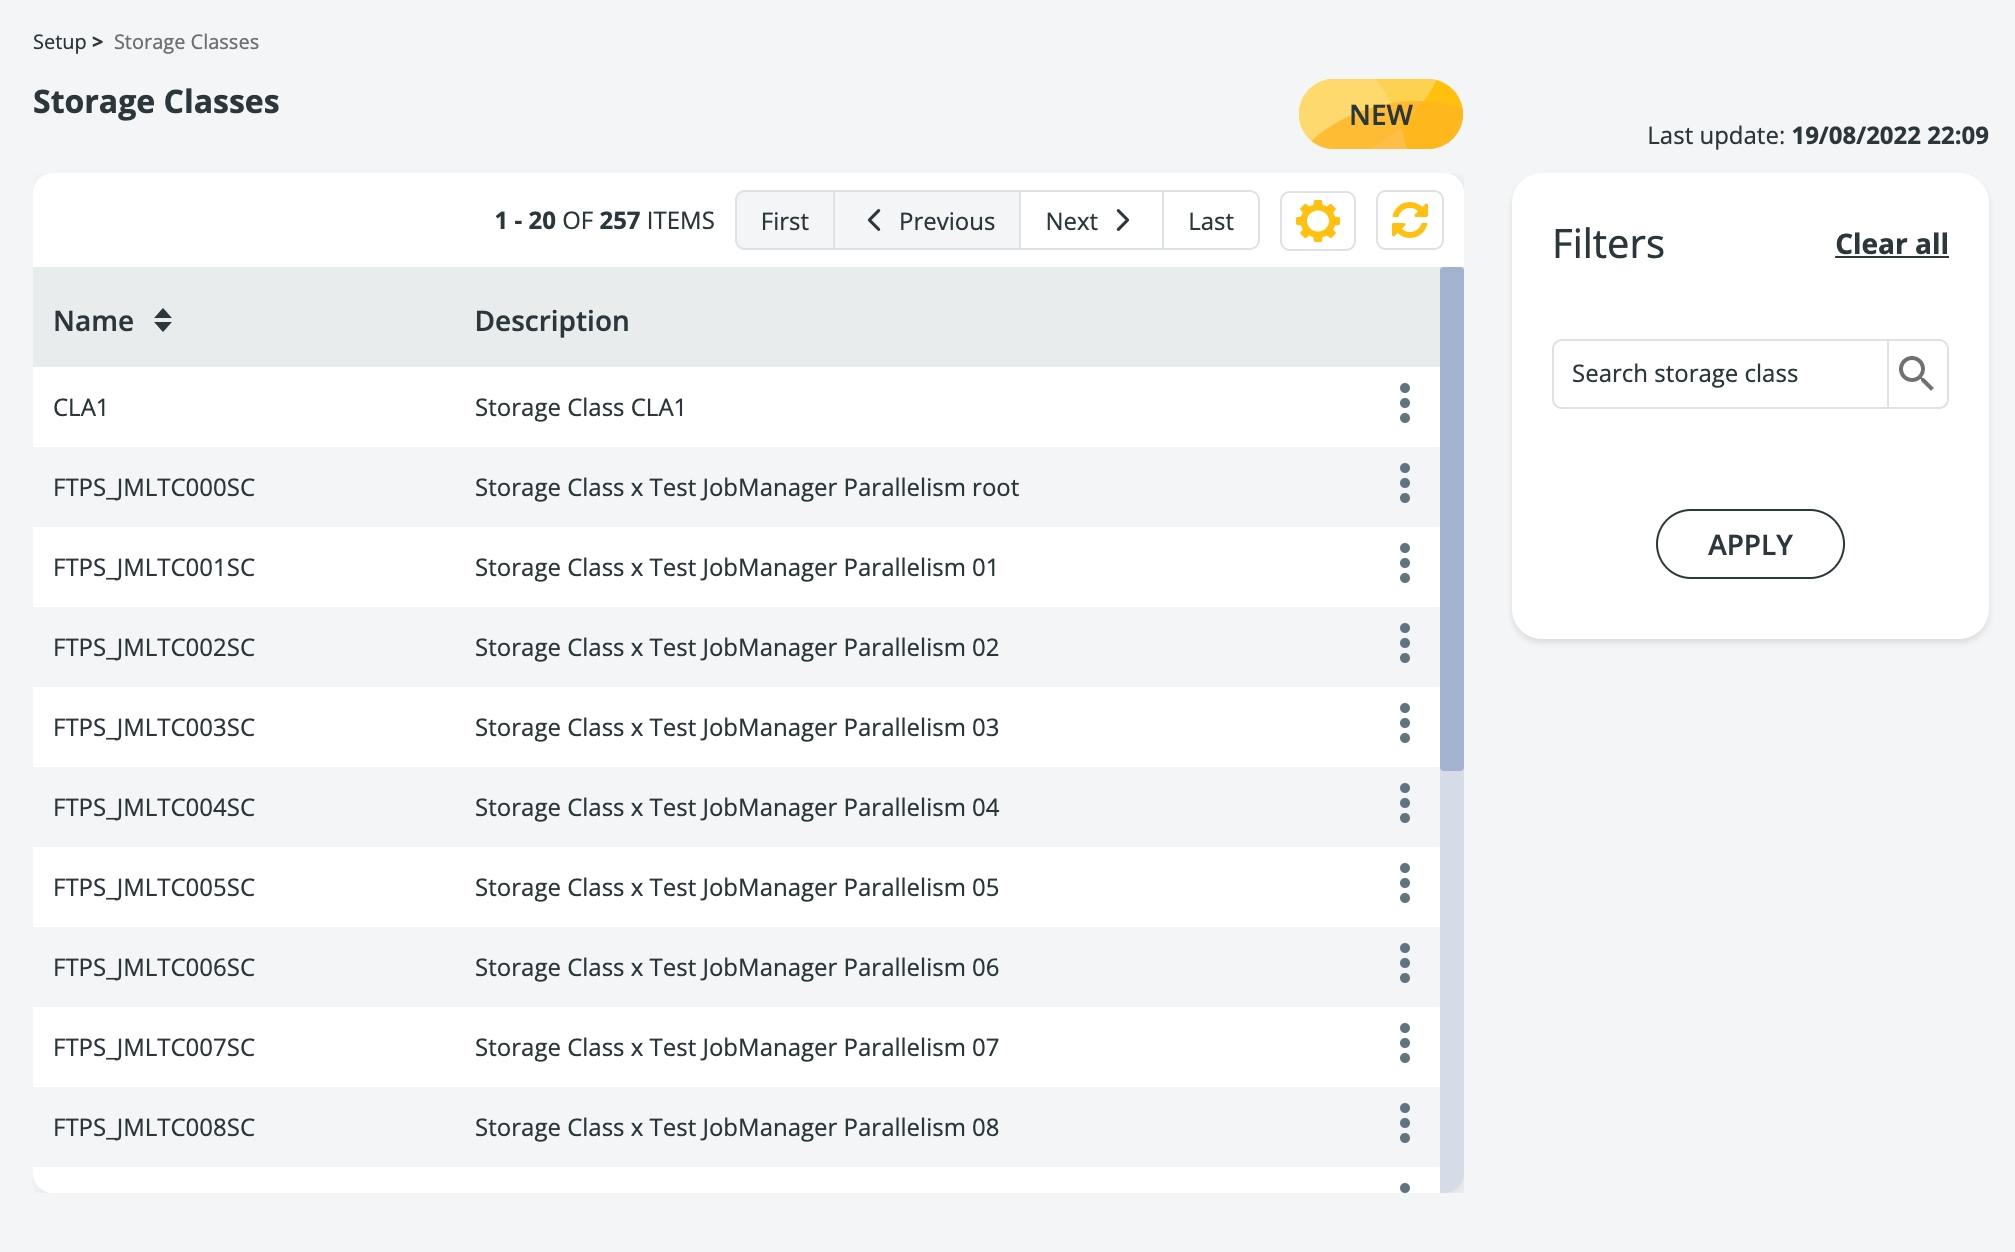Click the orange refresh icon

(1409, 221)
